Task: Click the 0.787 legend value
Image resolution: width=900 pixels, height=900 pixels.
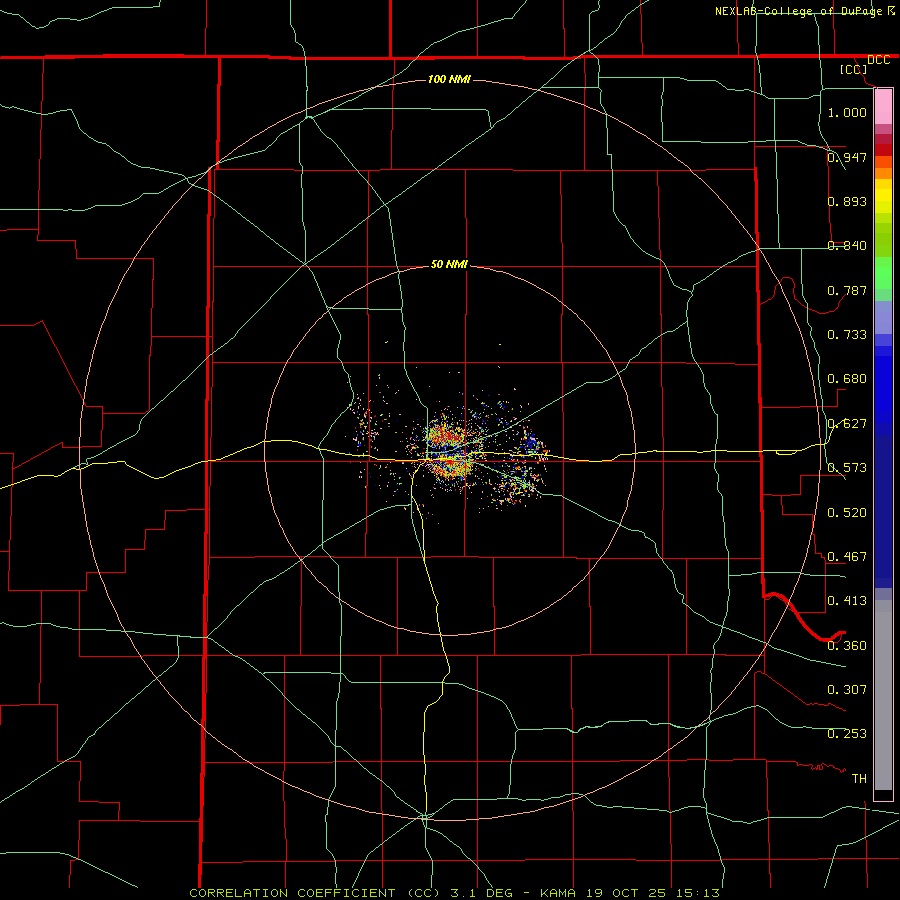Action: pyautogui.click(x=847, y=290)
